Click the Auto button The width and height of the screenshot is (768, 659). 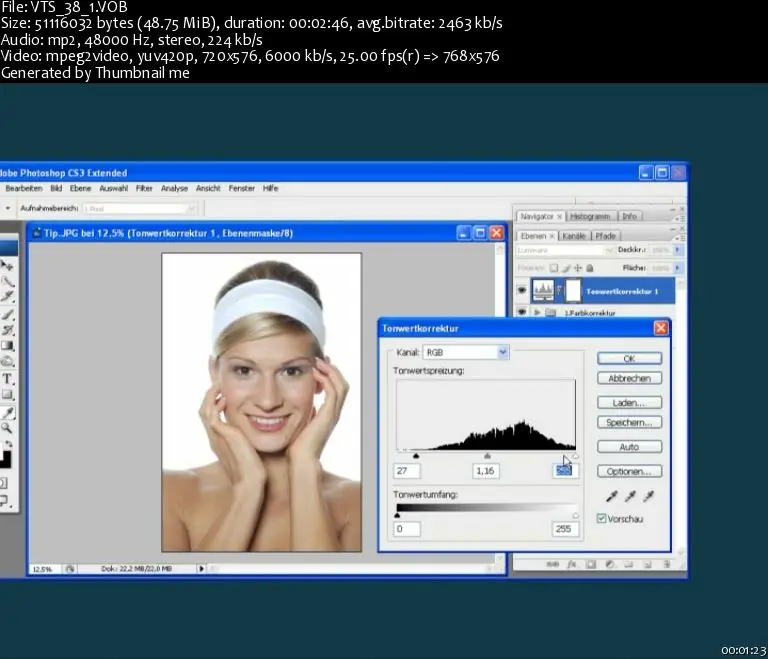[629, 447]
